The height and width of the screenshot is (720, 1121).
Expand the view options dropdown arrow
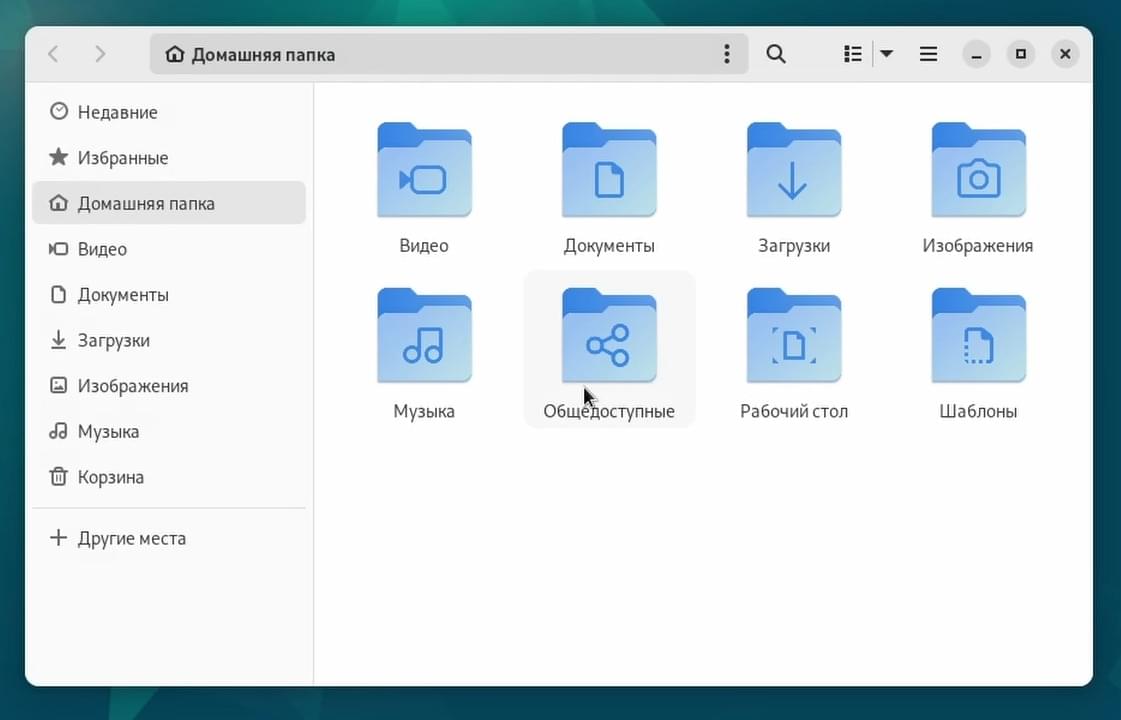(887, 54)
